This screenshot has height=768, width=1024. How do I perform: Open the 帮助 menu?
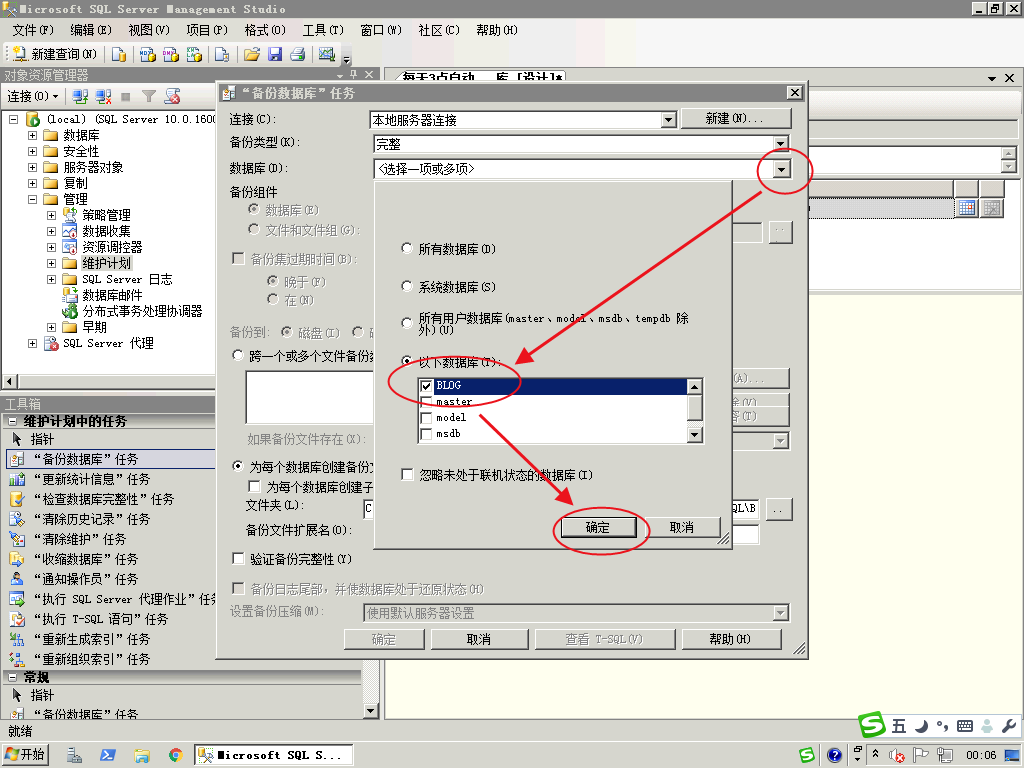click(x=496, y=30)
